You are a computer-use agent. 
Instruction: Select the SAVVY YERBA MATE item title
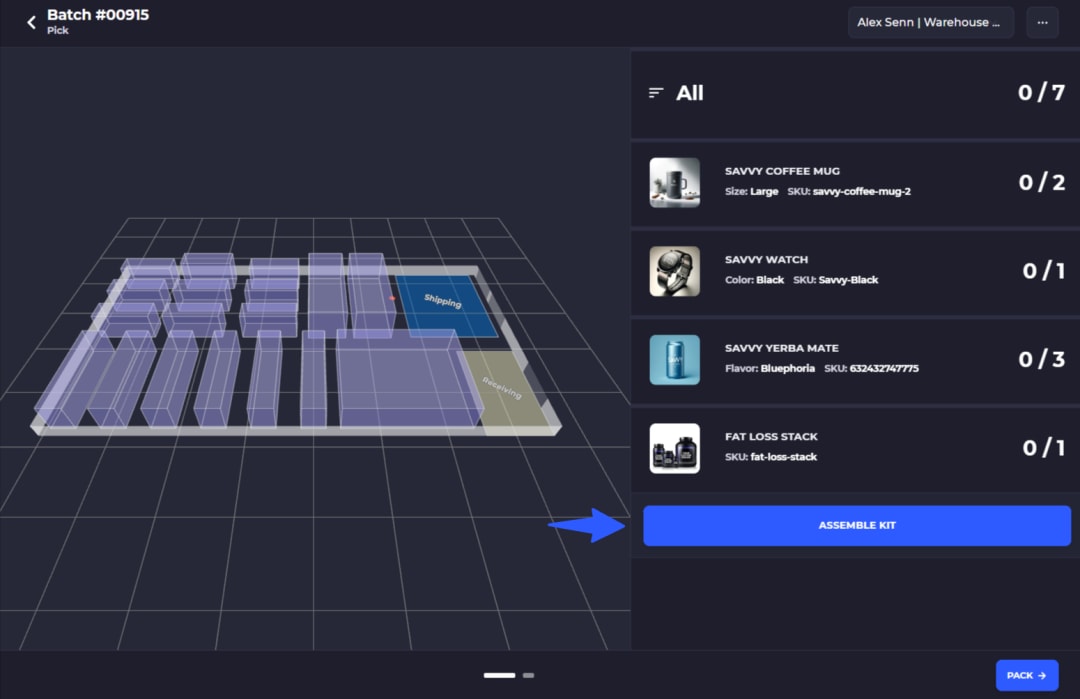781,348
